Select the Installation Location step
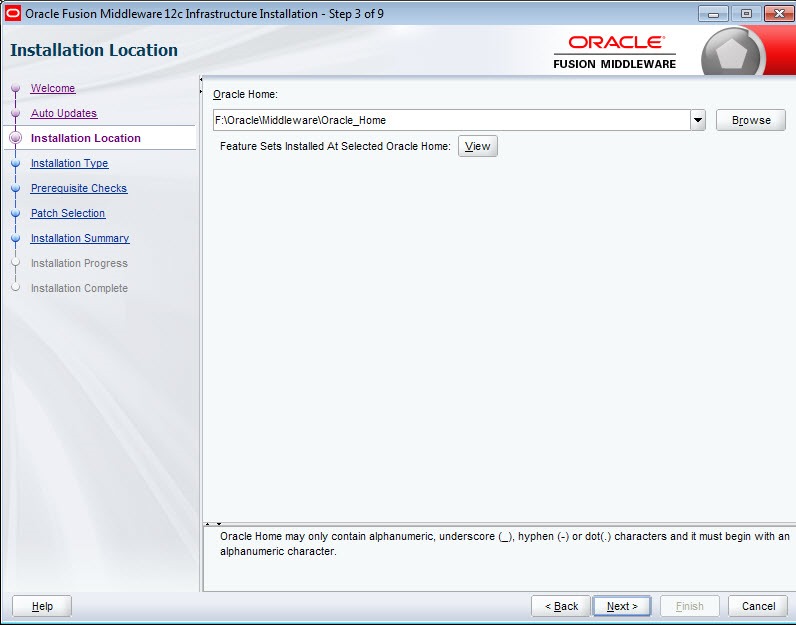 coord(86,138)
